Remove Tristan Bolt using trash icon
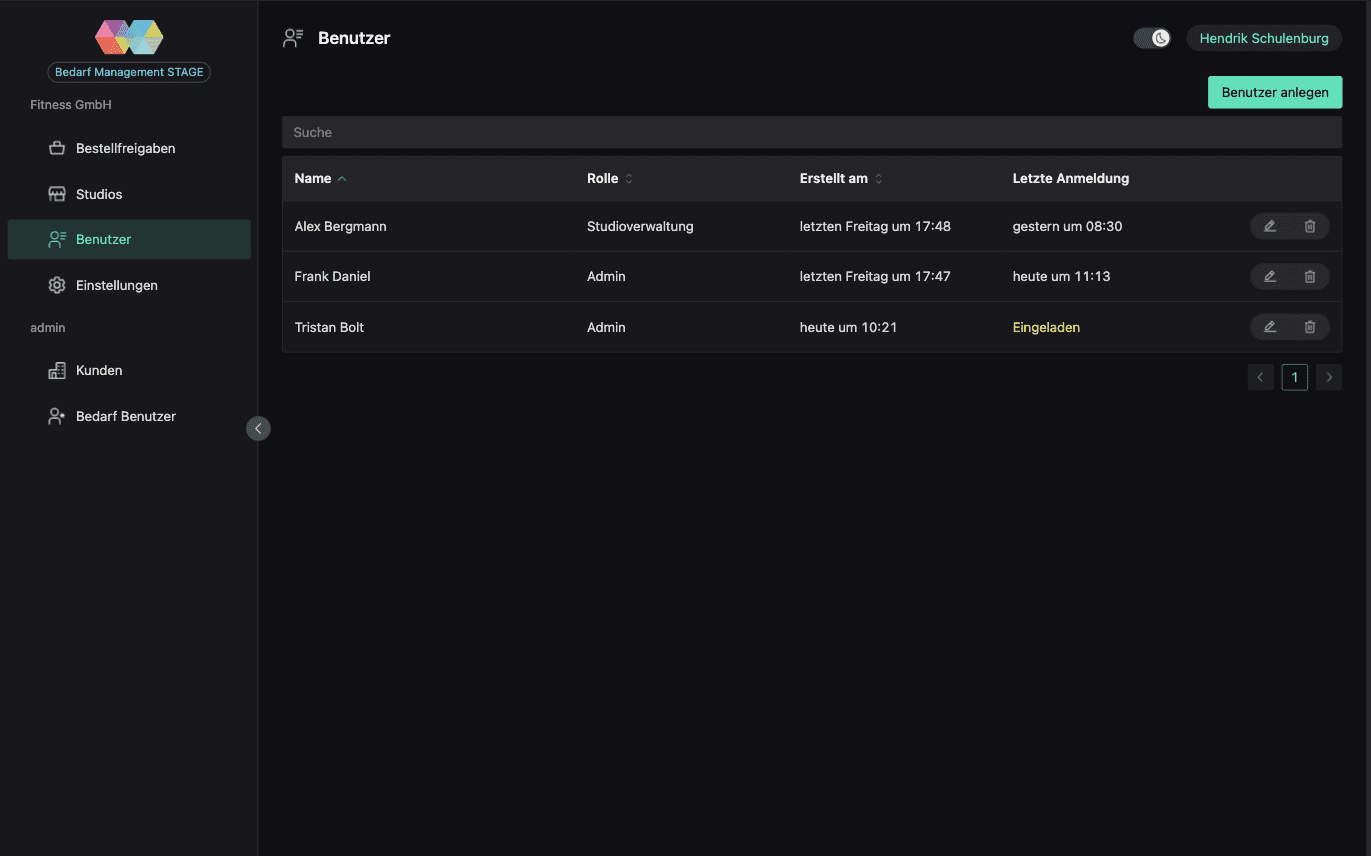This screenshot has height=856, width=1371. coord(1310,326)
